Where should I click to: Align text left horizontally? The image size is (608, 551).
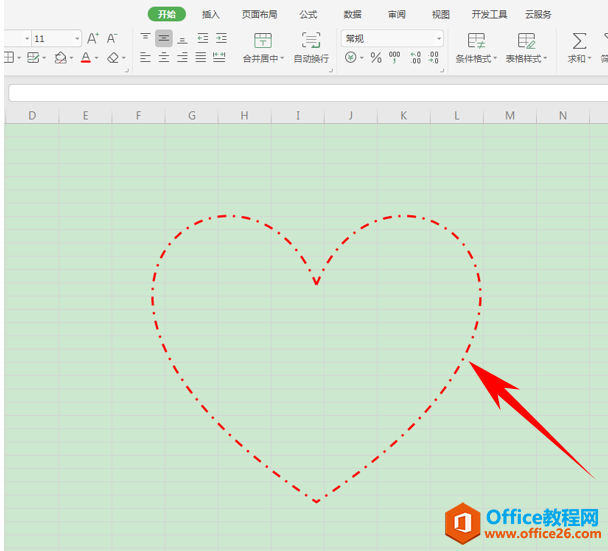(x=145, y=58)
